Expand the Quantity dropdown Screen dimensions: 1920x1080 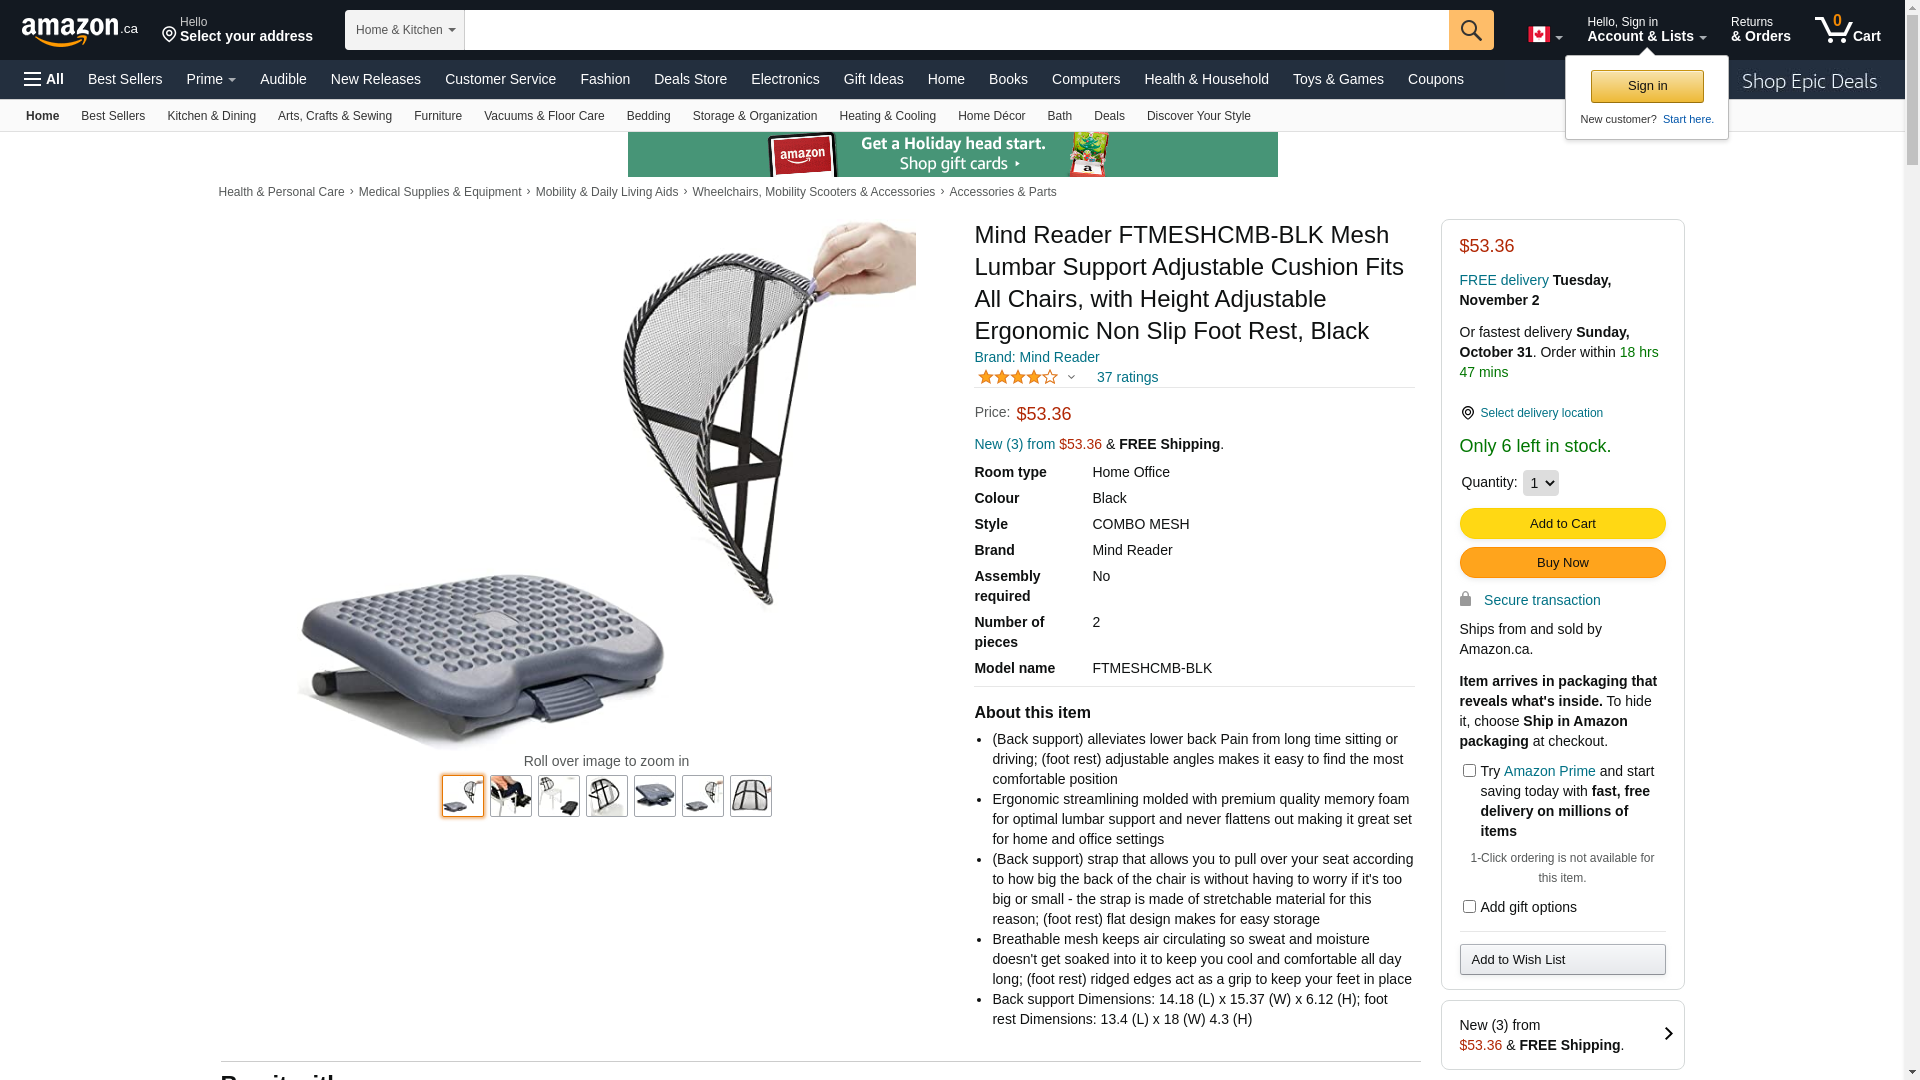click(1540, 483)
